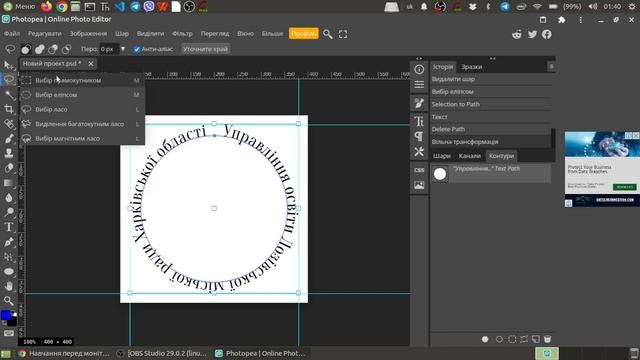The image size is (640, 360).
Task: Choose intersect selection mode
Action: point(67,49)
